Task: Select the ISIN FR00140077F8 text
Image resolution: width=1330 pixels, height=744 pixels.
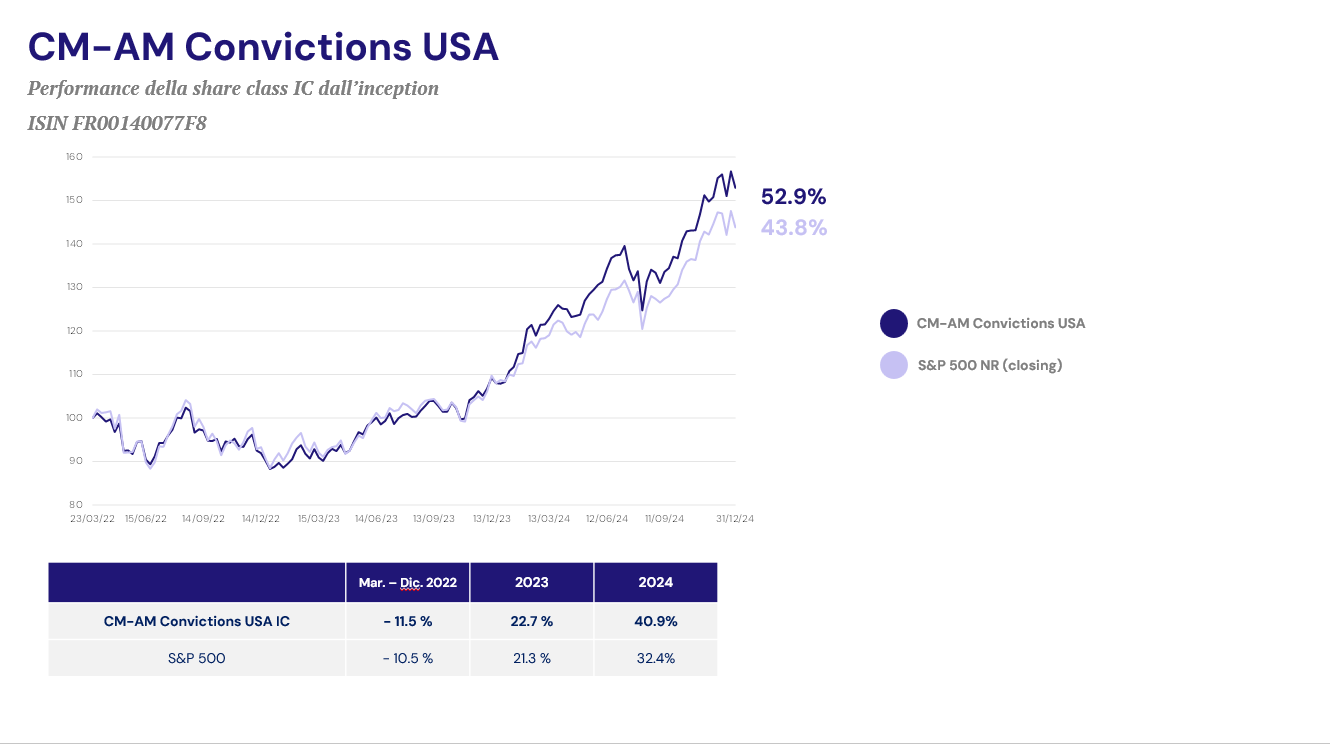Action: (117, 124)
